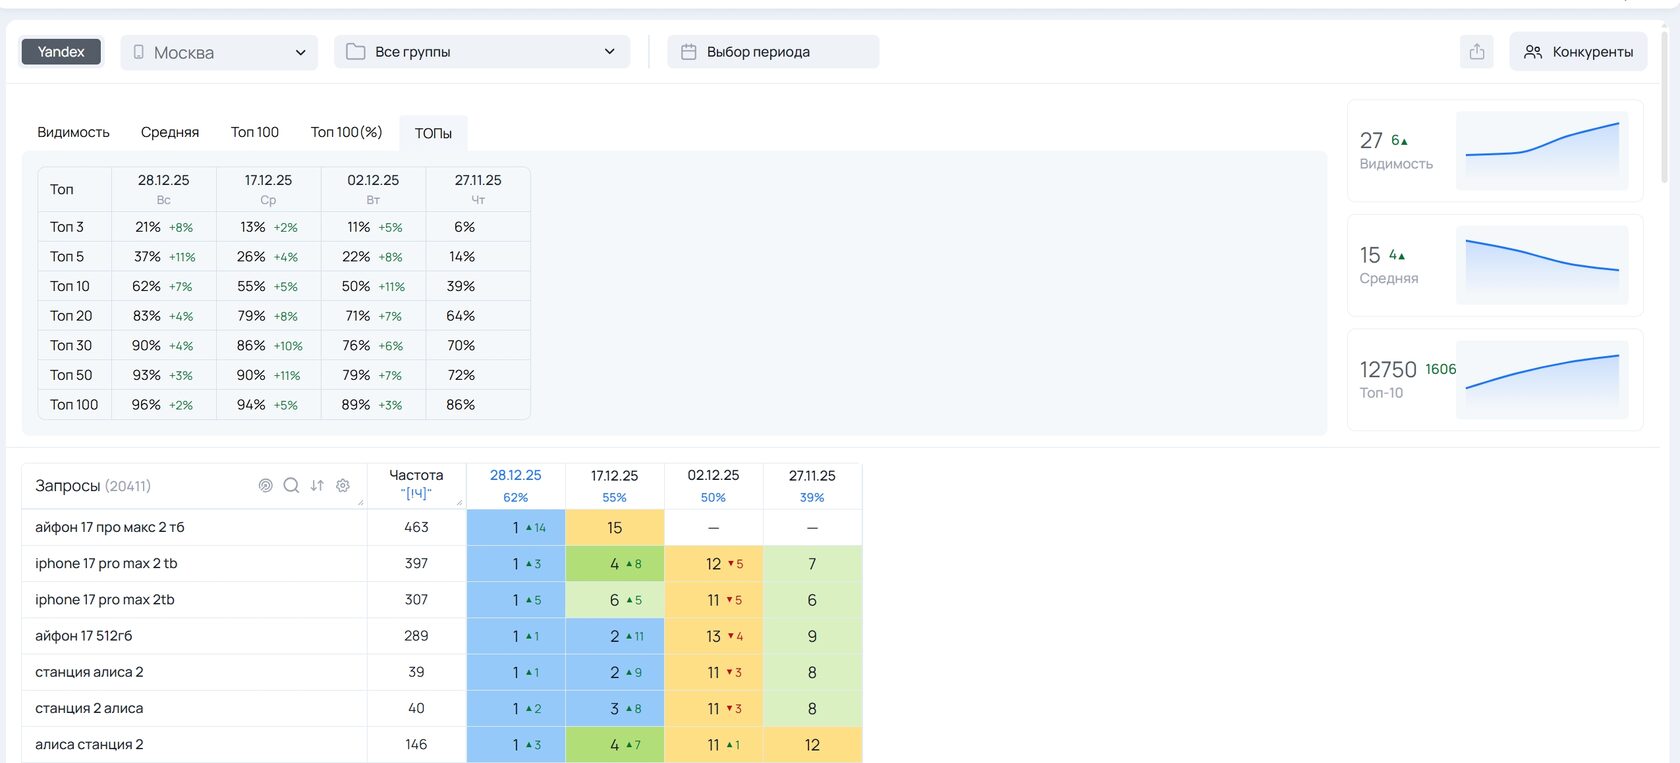The image size is (1680, 763).
Task: Click the Топ 10 value 62% for 28.12.25
Action: (146, 286)
